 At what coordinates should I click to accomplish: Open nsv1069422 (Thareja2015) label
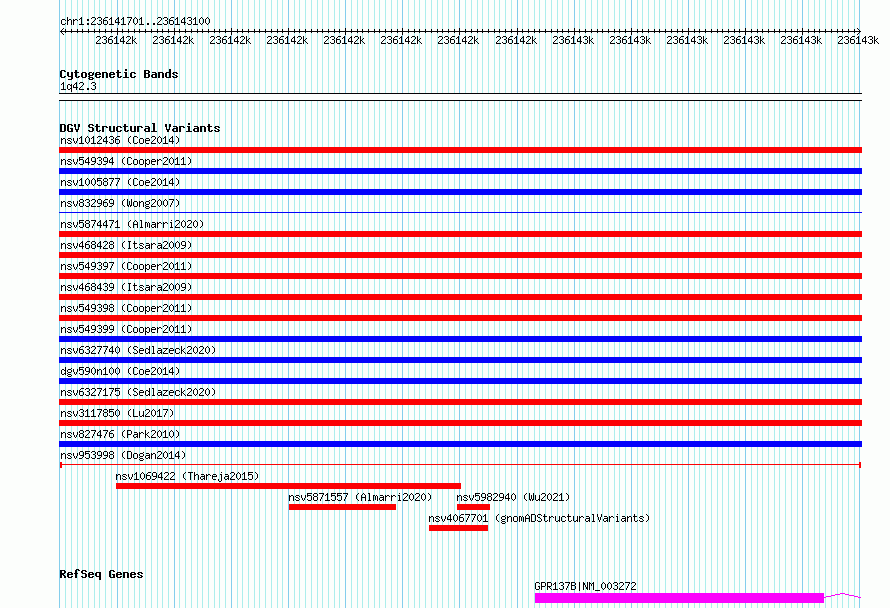tap(187, 476)
